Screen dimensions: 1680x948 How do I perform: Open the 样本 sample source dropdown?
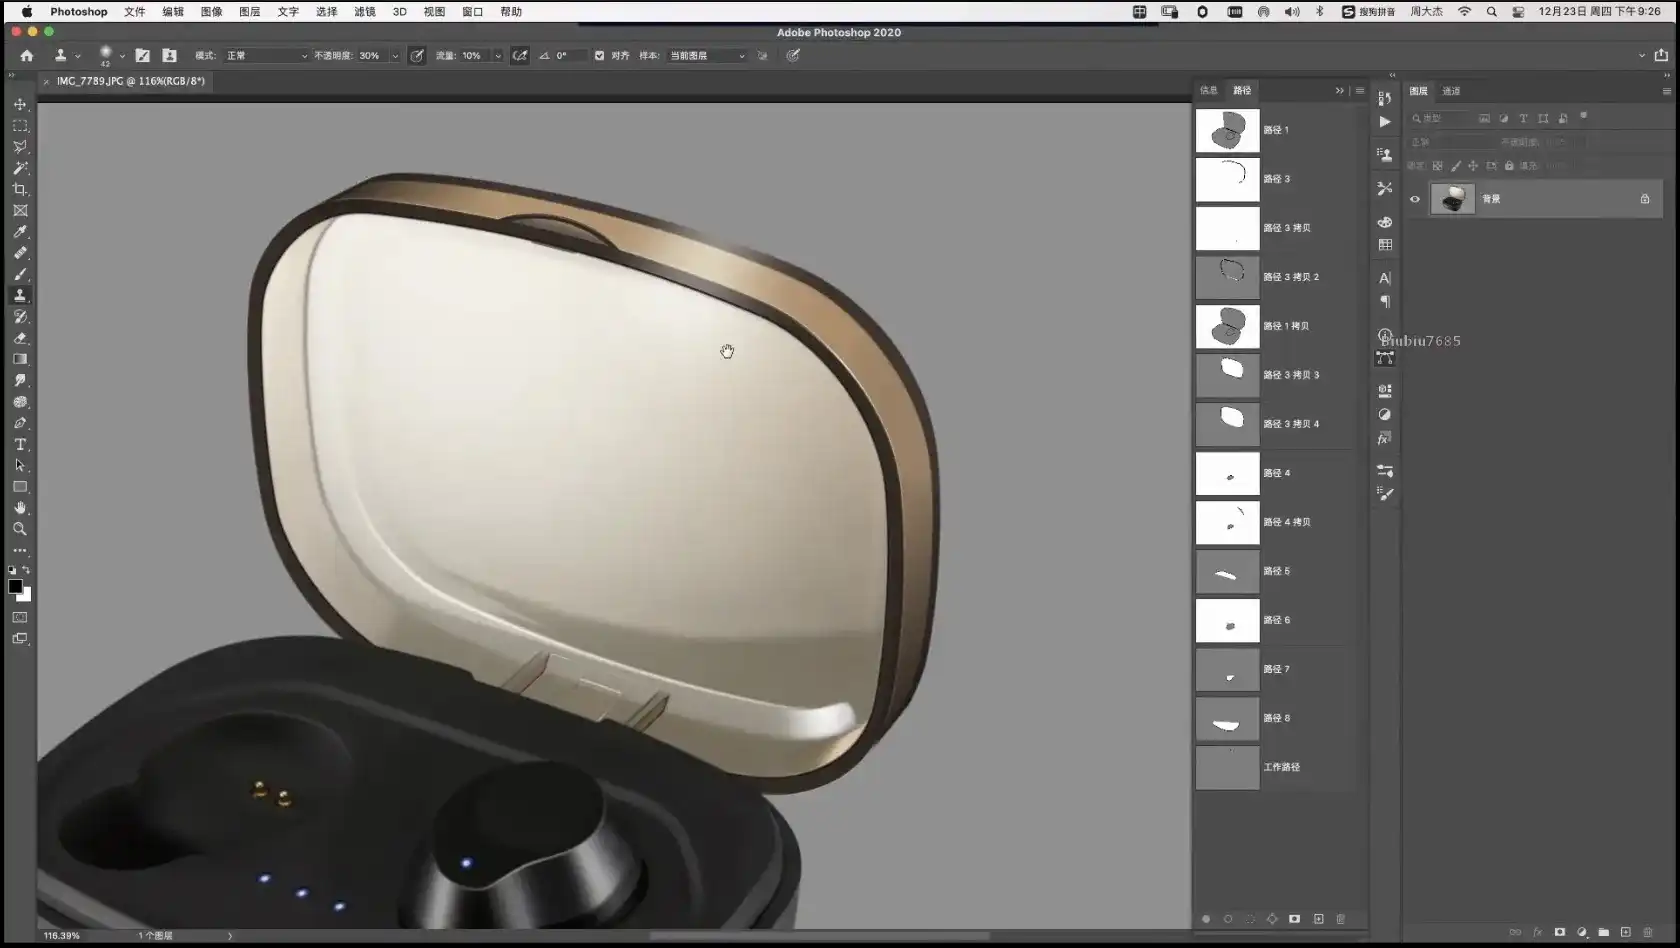706,56
